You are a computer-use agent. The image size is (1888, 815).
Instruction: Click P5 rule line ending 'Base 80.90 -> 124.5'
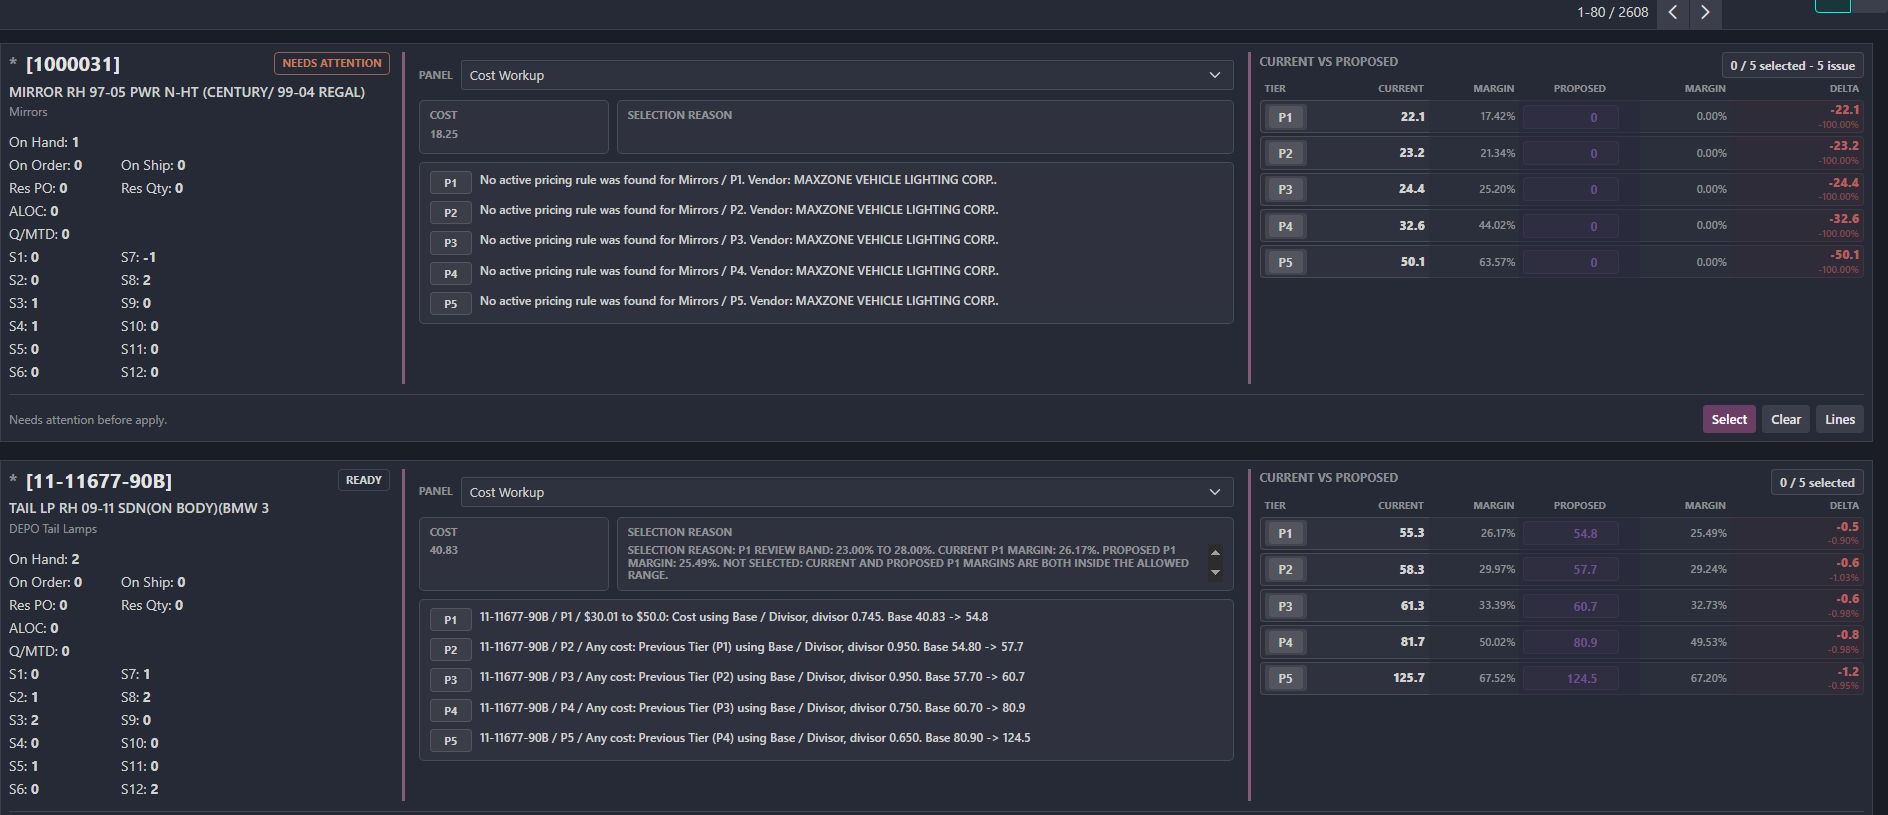[x=755, y=738]
